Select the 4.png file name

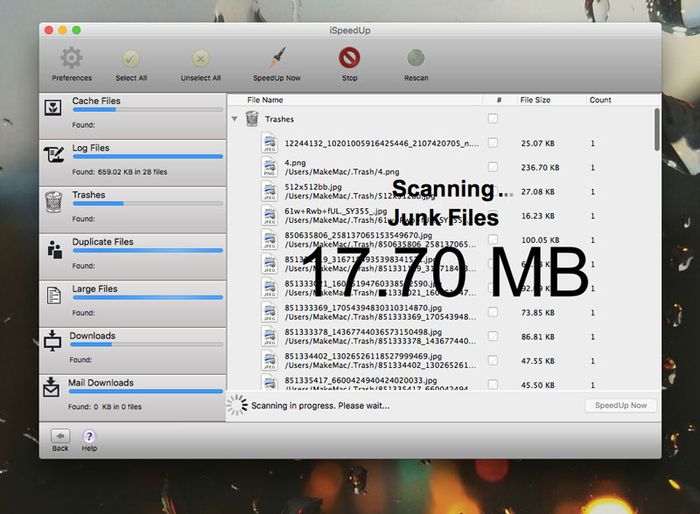(295, 163)
